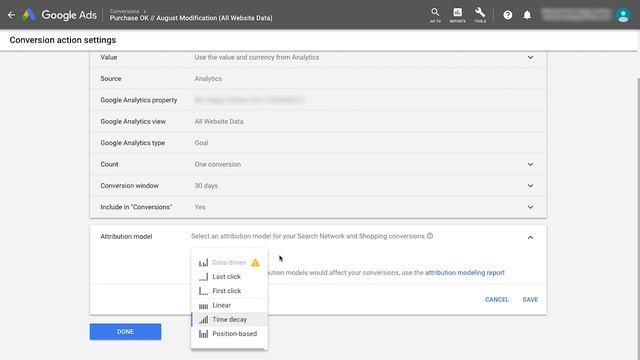
Task: Click the 'One conversion' value
Action: (218, 164)
